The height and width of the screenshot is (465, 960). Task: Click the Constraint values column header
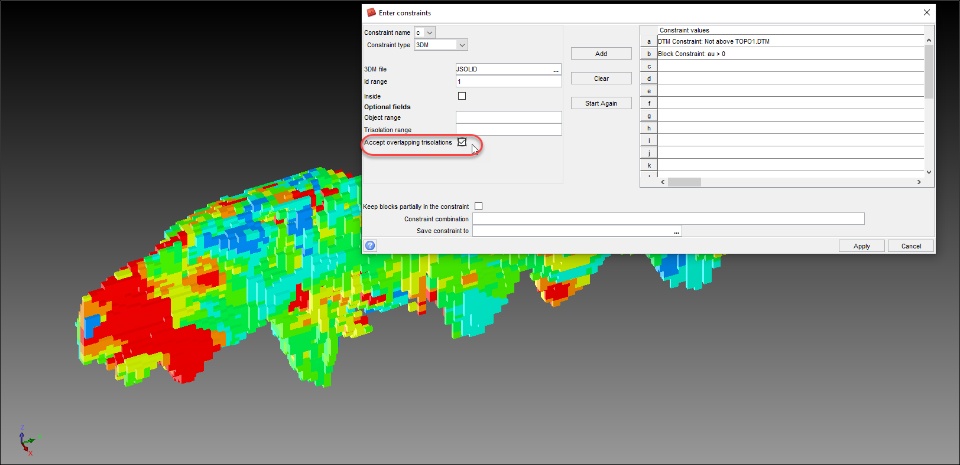(790, 30)
